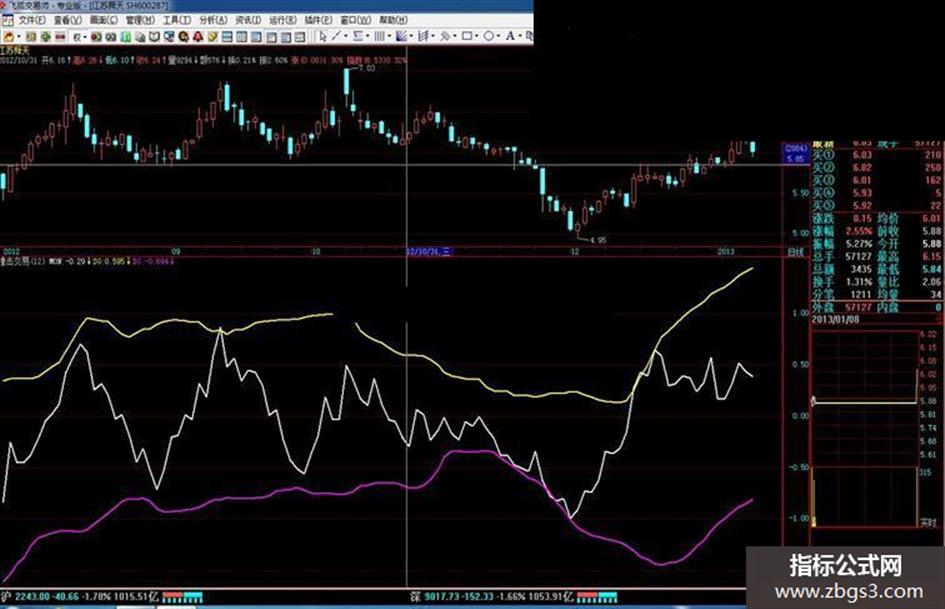This screenshot has height=609, width=945.
Task: Open dropdown arrow beside vertical lines tool
Action: (x=389, y=37)
